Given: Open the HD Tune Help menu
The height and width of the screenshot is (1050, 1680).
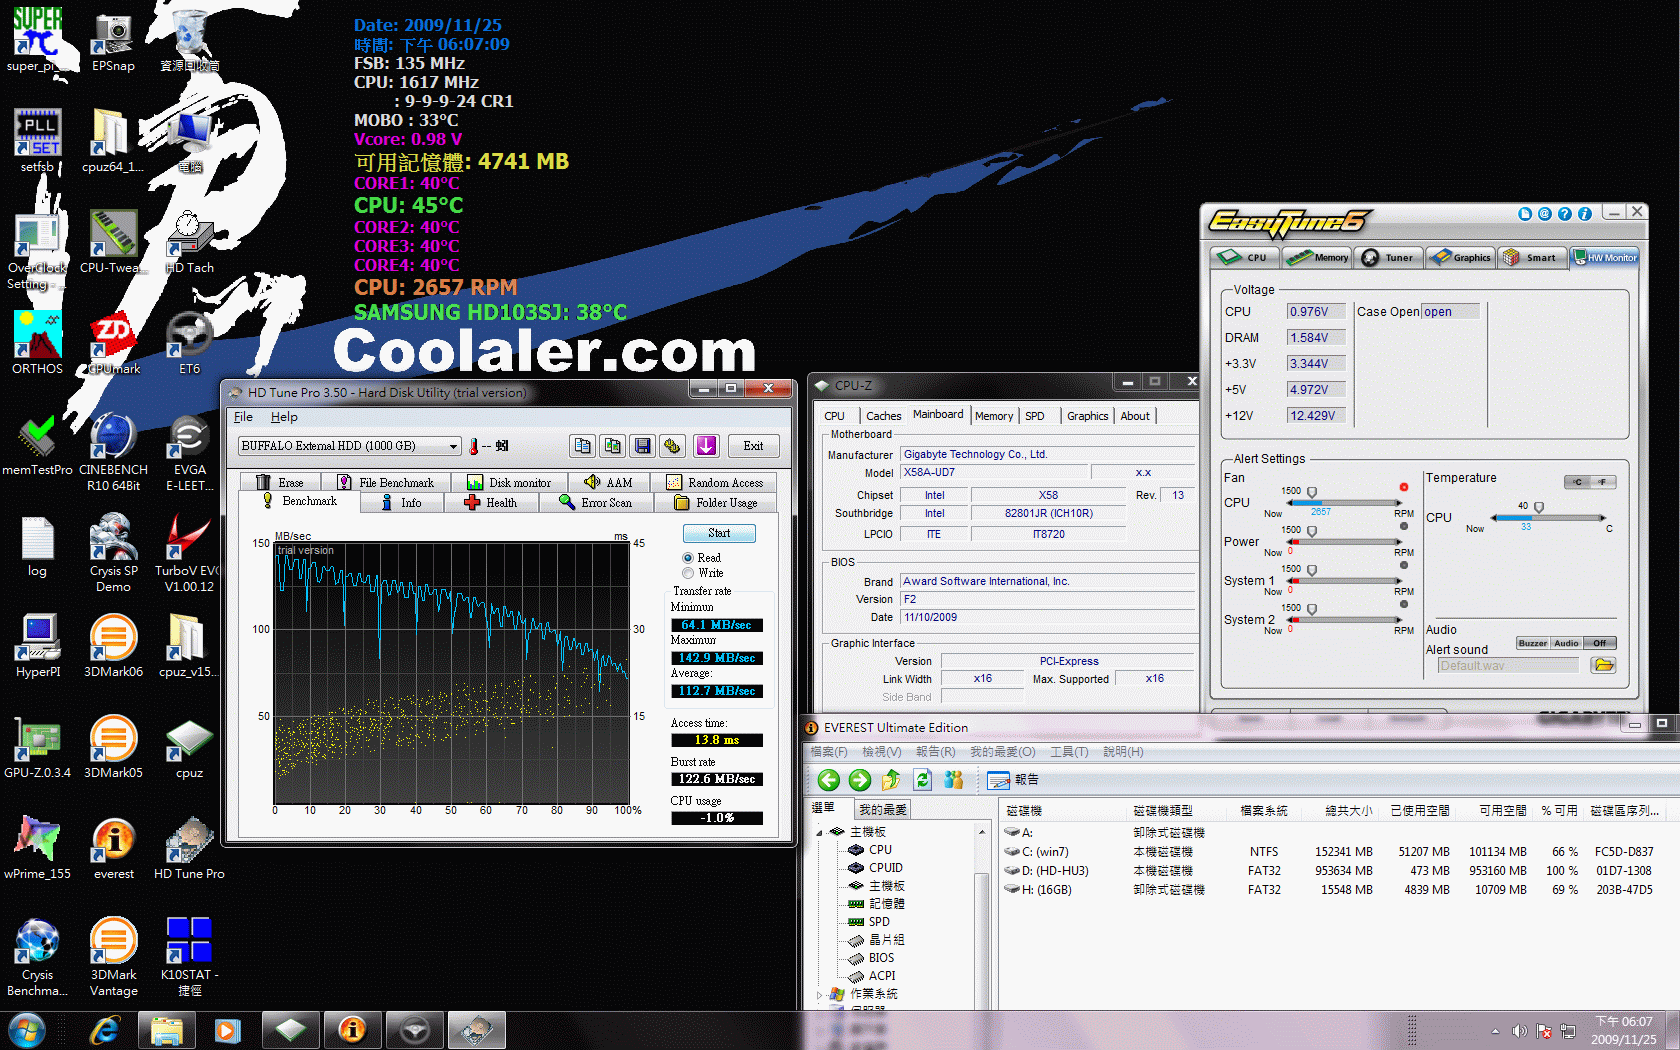Looking at the screenshot, I should click(284, 417).
